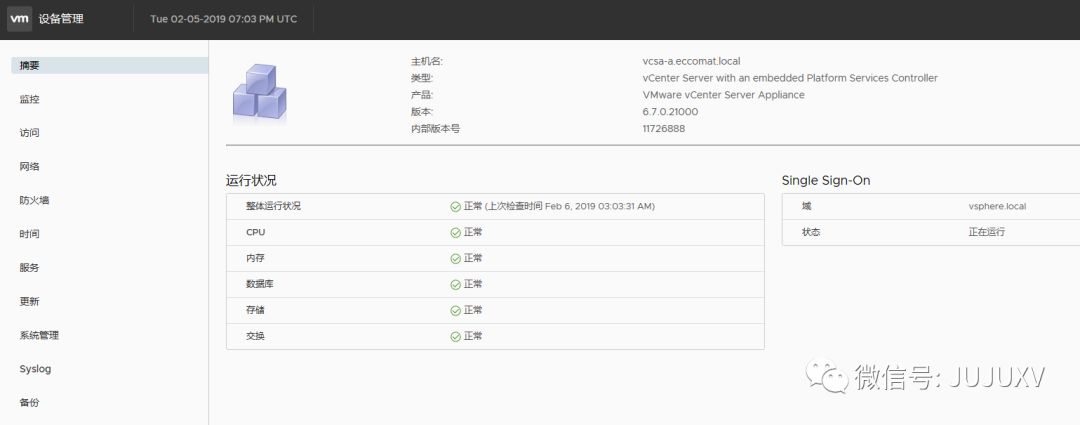The image size is (1080, 425).
Task: Click the 交换 row label
Action: point(256,336)
